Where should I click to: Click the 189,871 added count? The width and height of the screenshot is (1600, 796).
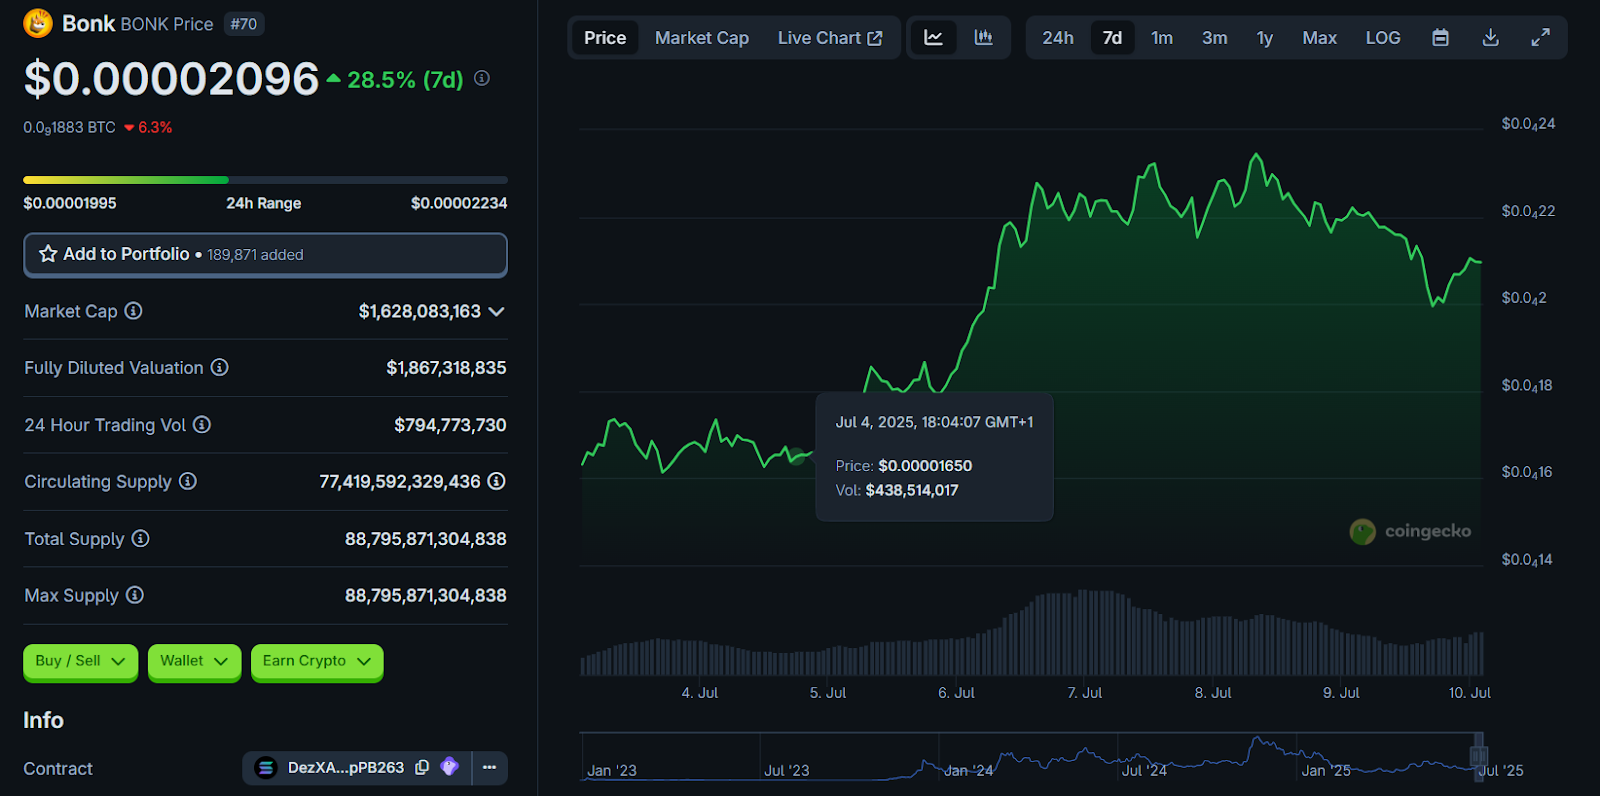click(255, 255)
